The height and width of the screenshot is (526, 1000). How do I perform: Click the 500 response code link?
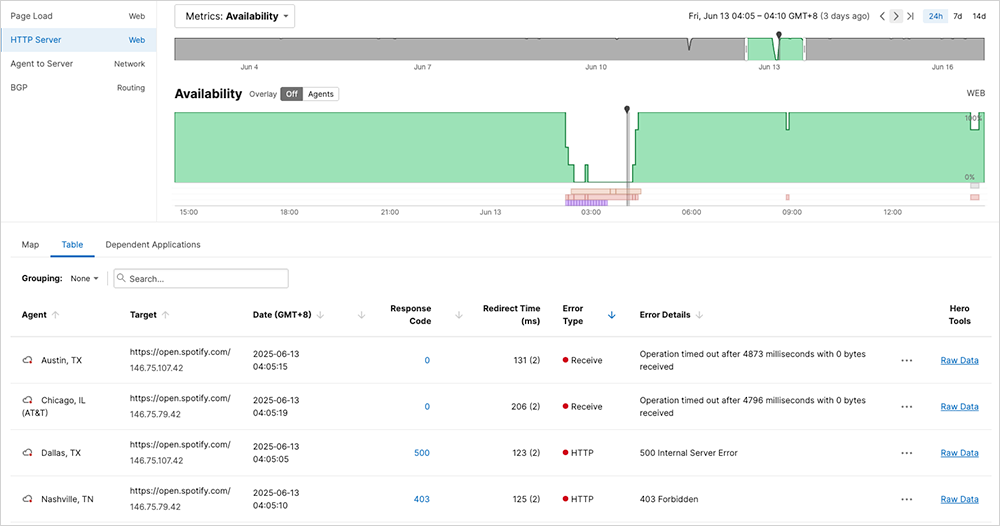(421, 453)
